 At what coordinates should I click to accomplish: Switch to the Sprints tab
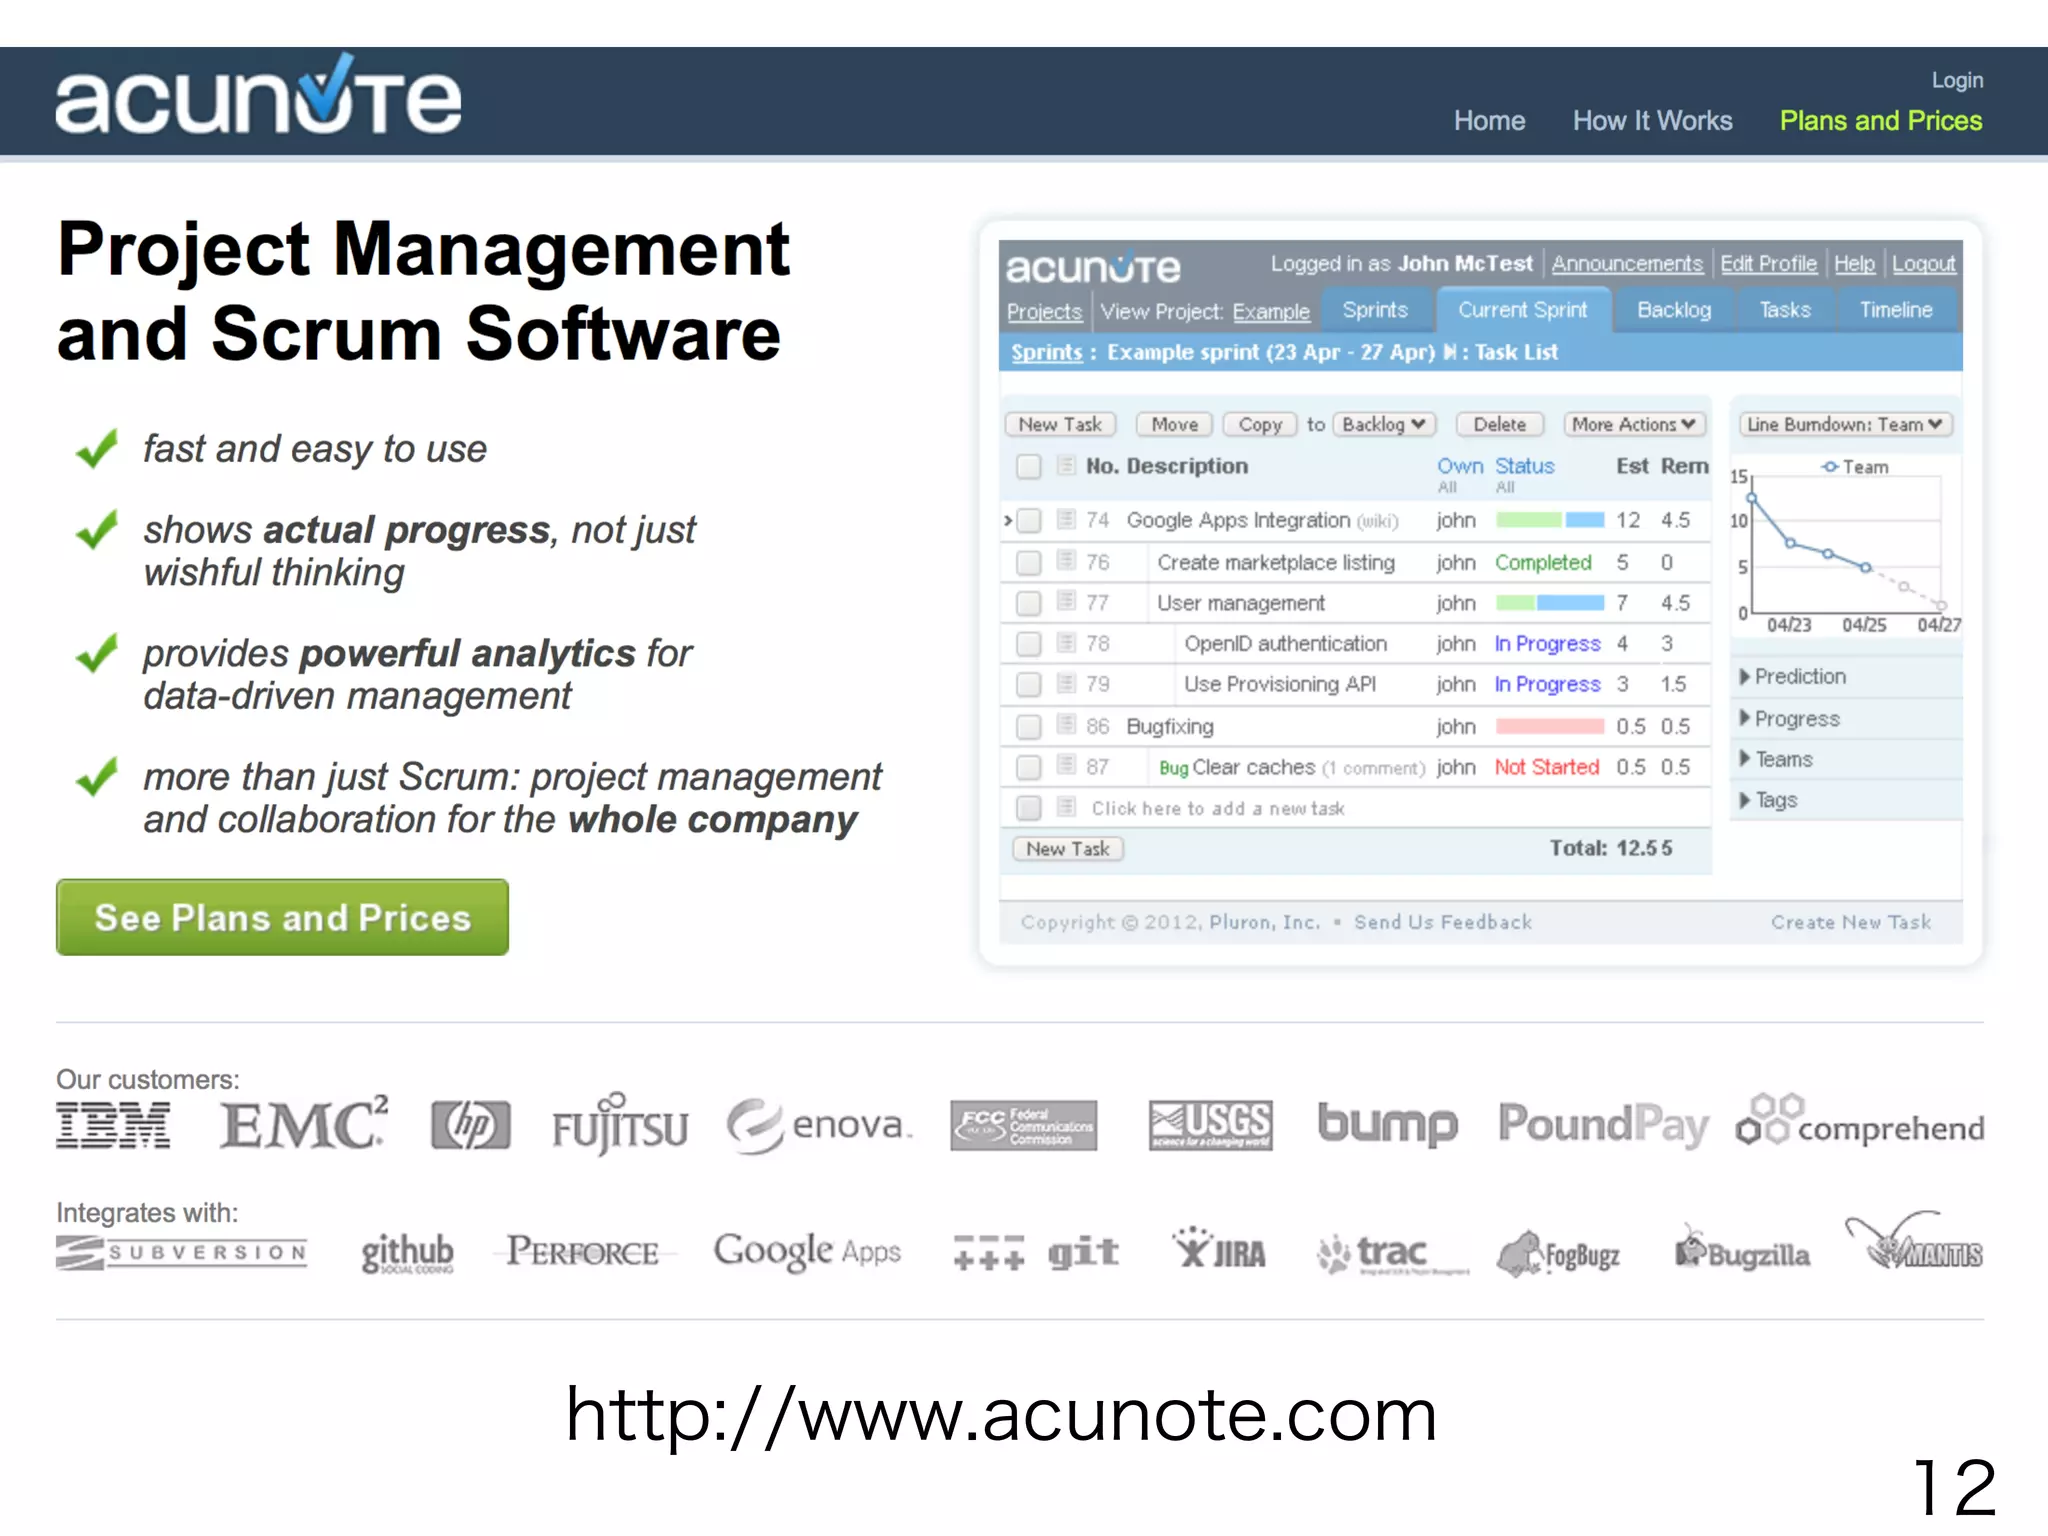pyautogui.click(x=1375, y=311)
